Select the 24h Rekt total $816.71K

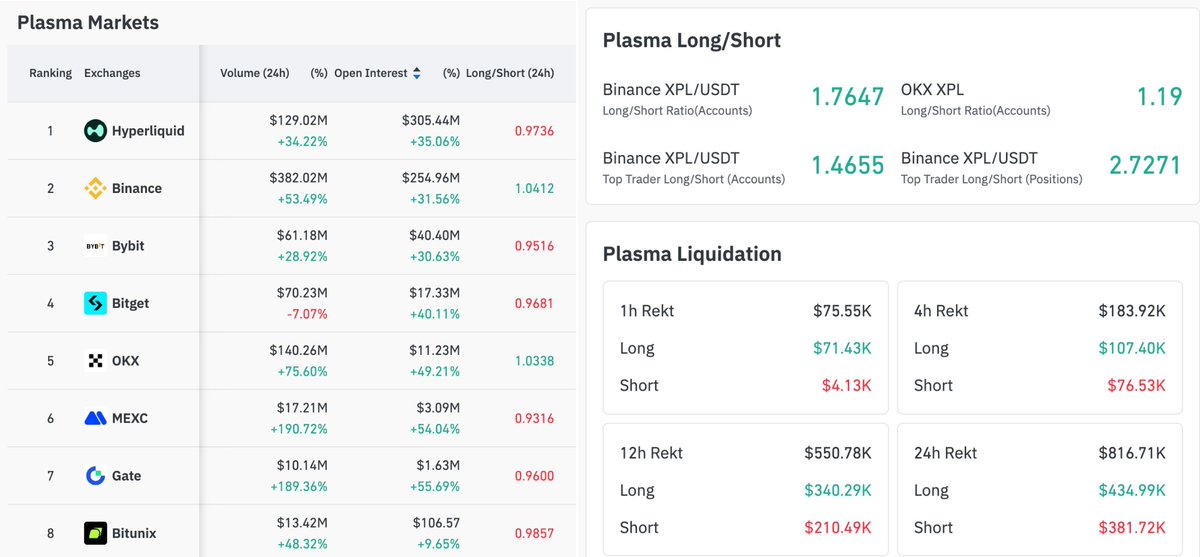point(1132,453)
